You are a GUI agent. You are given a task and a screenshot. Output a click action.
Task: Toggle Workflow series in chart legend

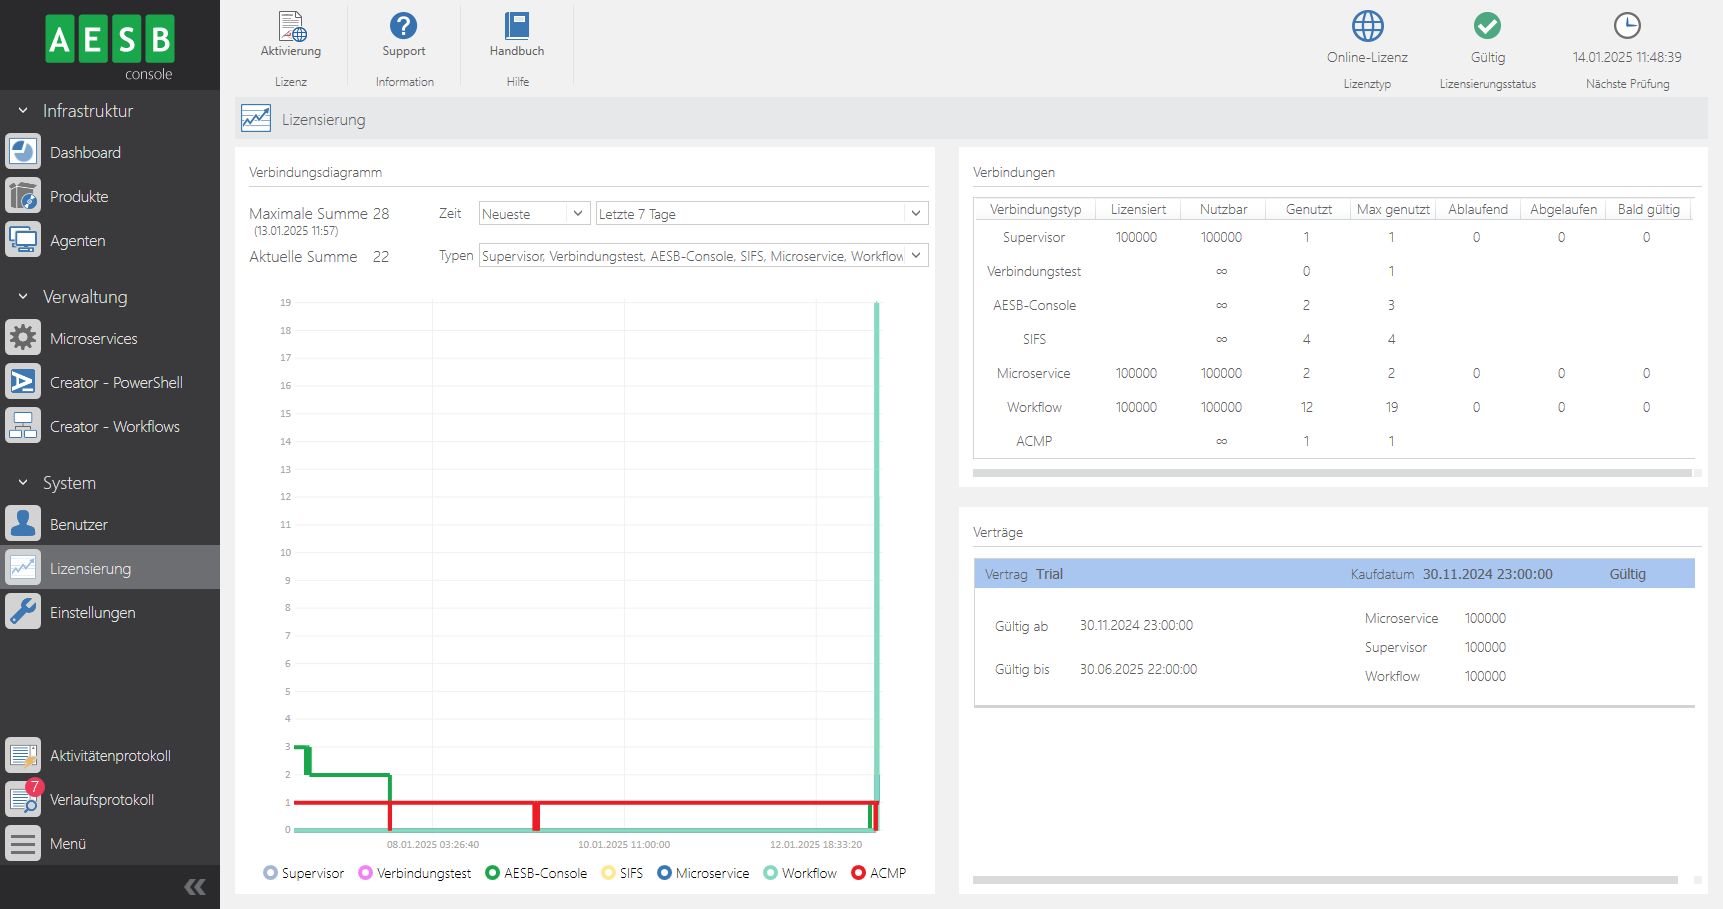point(800,873)
